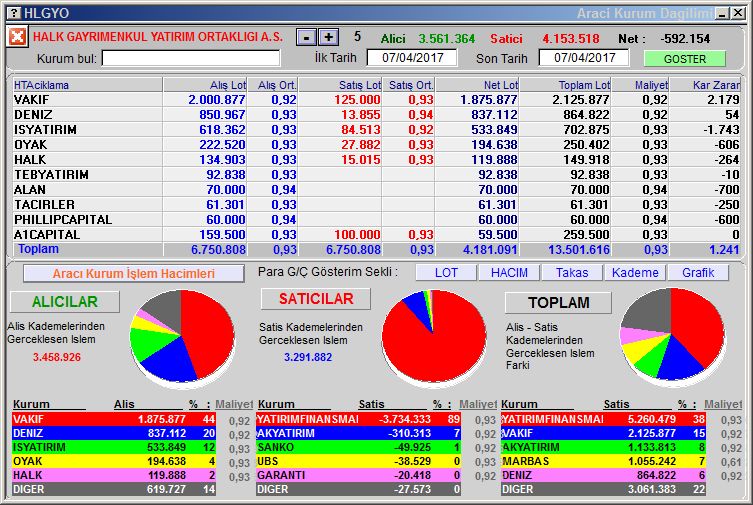Select the HALK row in top table
The image size is (753, 505).
click(376, 159)
